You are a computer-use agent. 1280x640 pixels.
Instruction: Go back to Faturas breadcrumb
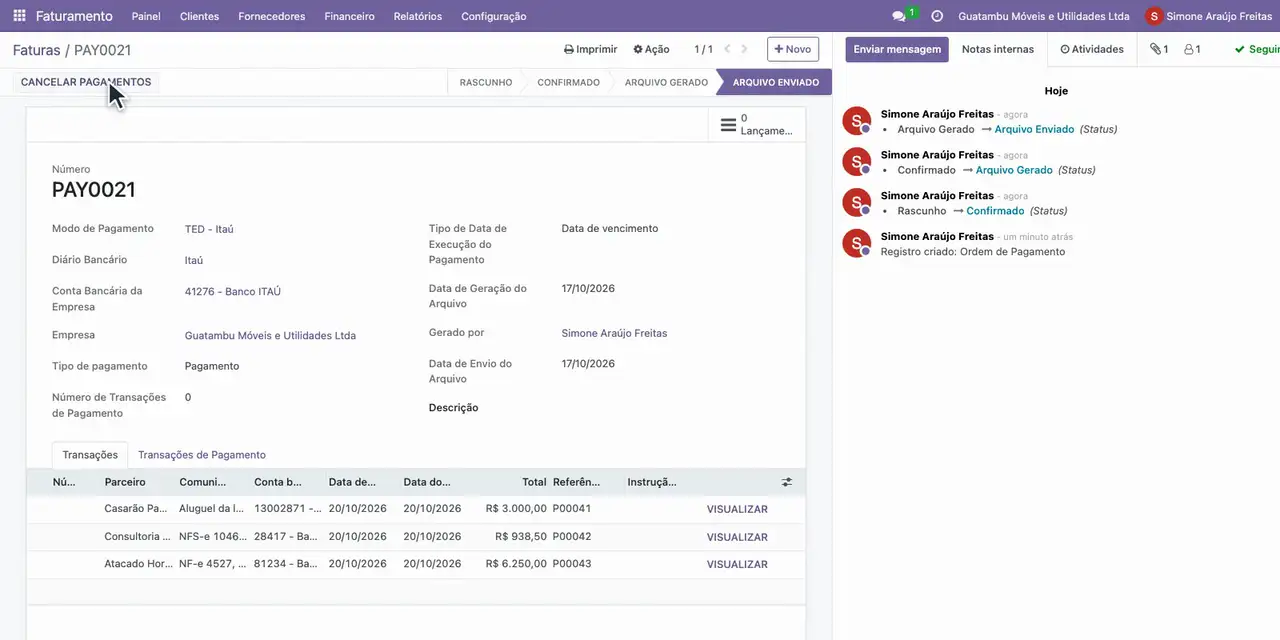36,50
